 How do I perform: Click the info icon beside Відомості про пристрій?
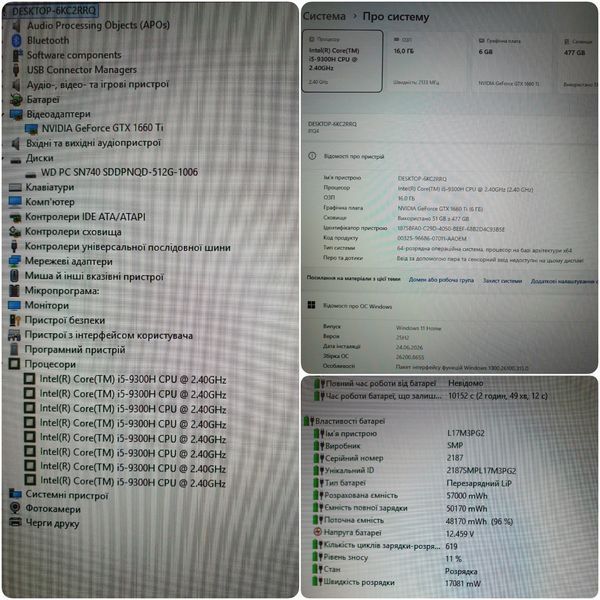[x=312, y=156]
